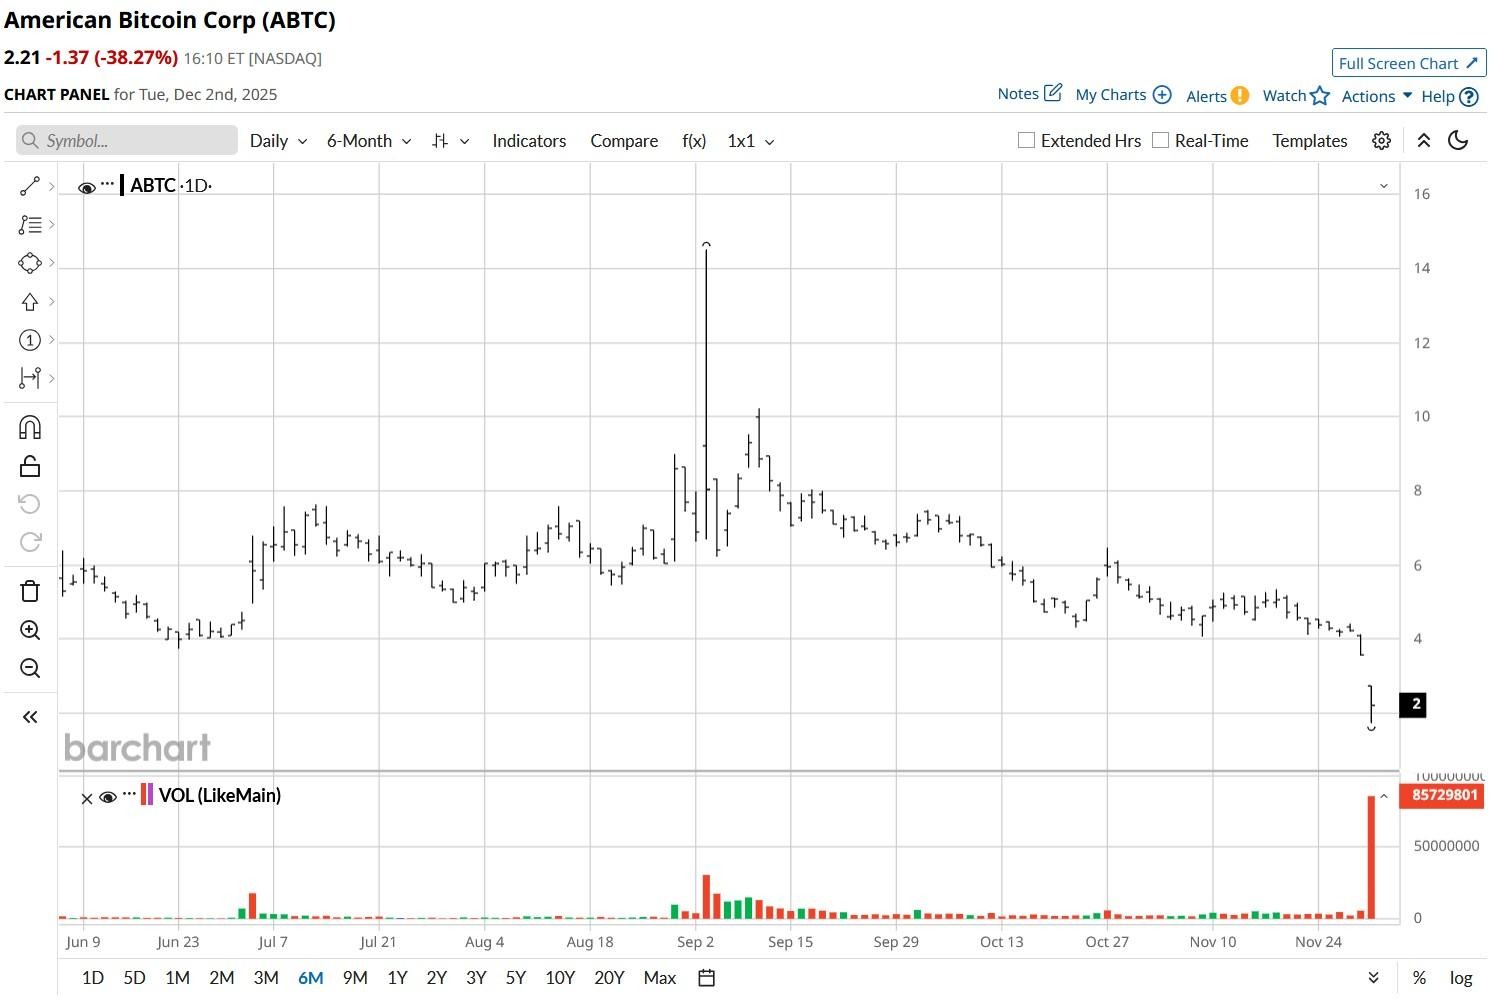The height and width of the screenshot is (999, 1497).
Task: Open the f(x) expressions menu
Action: (694, 141)
